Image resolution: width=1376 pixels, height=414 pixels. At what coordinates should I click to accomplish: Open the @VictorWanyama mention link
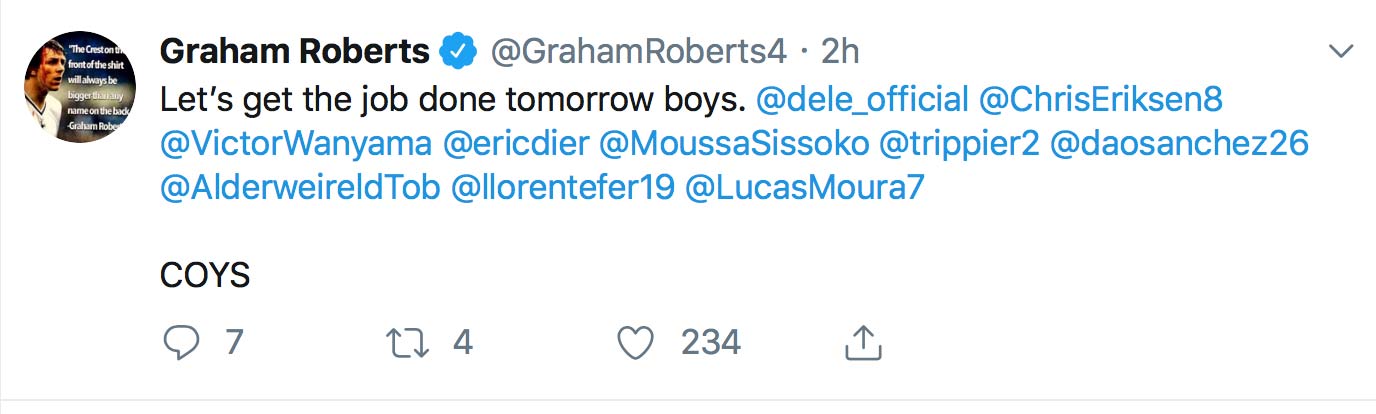pyautogui.click(x=296, y=144)
